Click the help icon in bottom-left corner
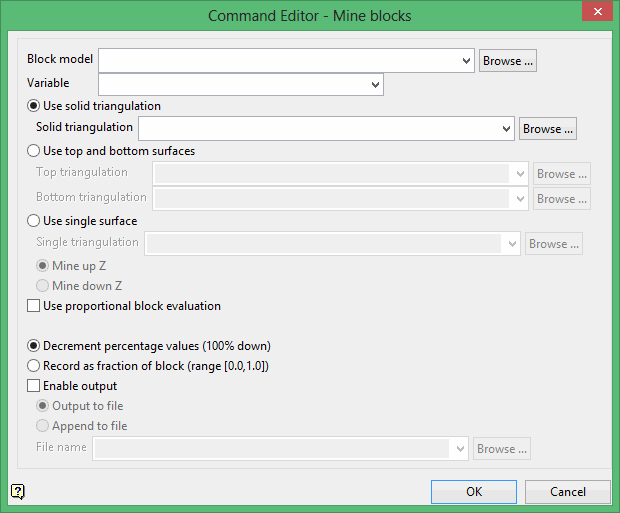This screenshot has height=513, width=620. 18,491
